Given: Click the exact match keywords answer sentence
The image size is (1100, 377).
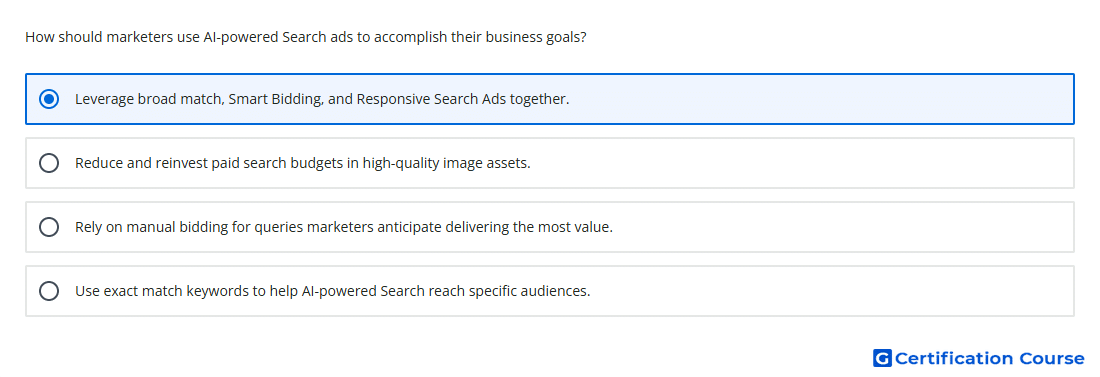Looking at the screenshot, I should (x=333, y=291).
